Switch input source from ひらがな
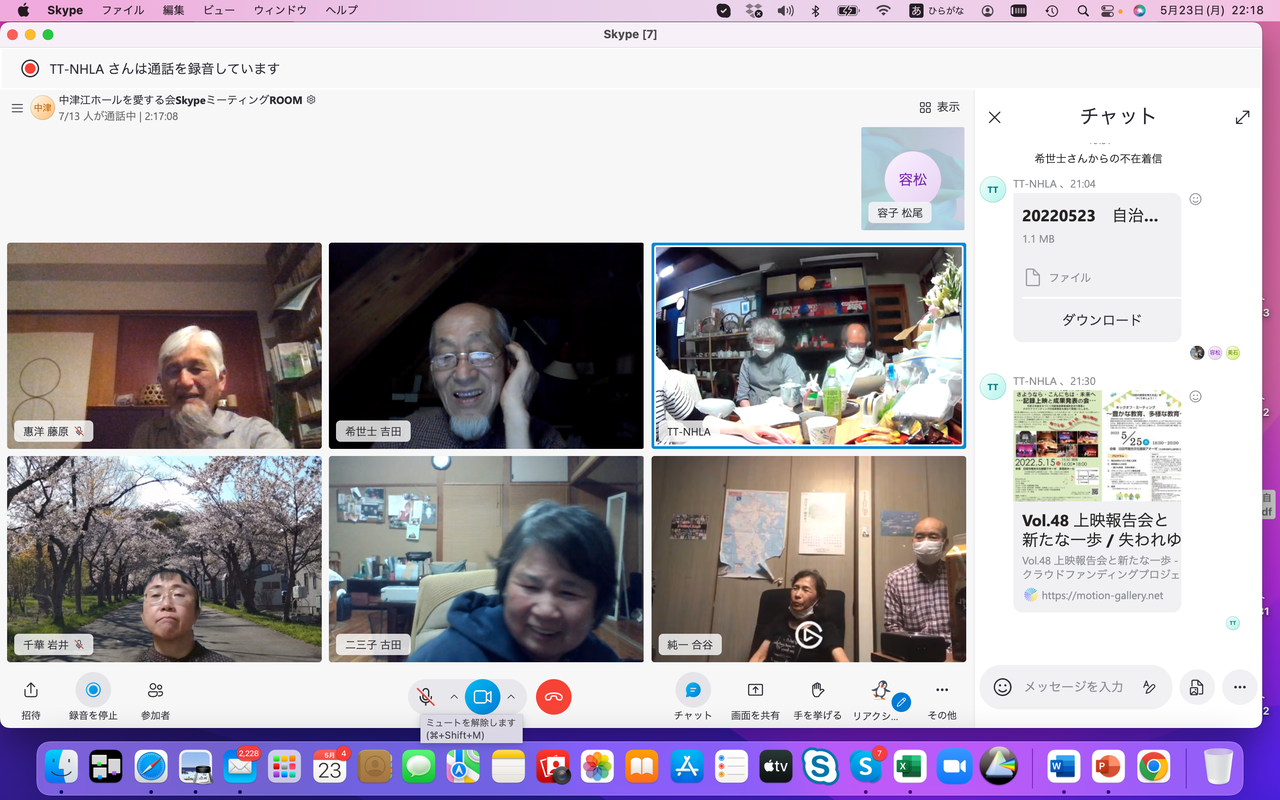The width and height of the screenshot is (1280, 800). [x=936, y=10]
